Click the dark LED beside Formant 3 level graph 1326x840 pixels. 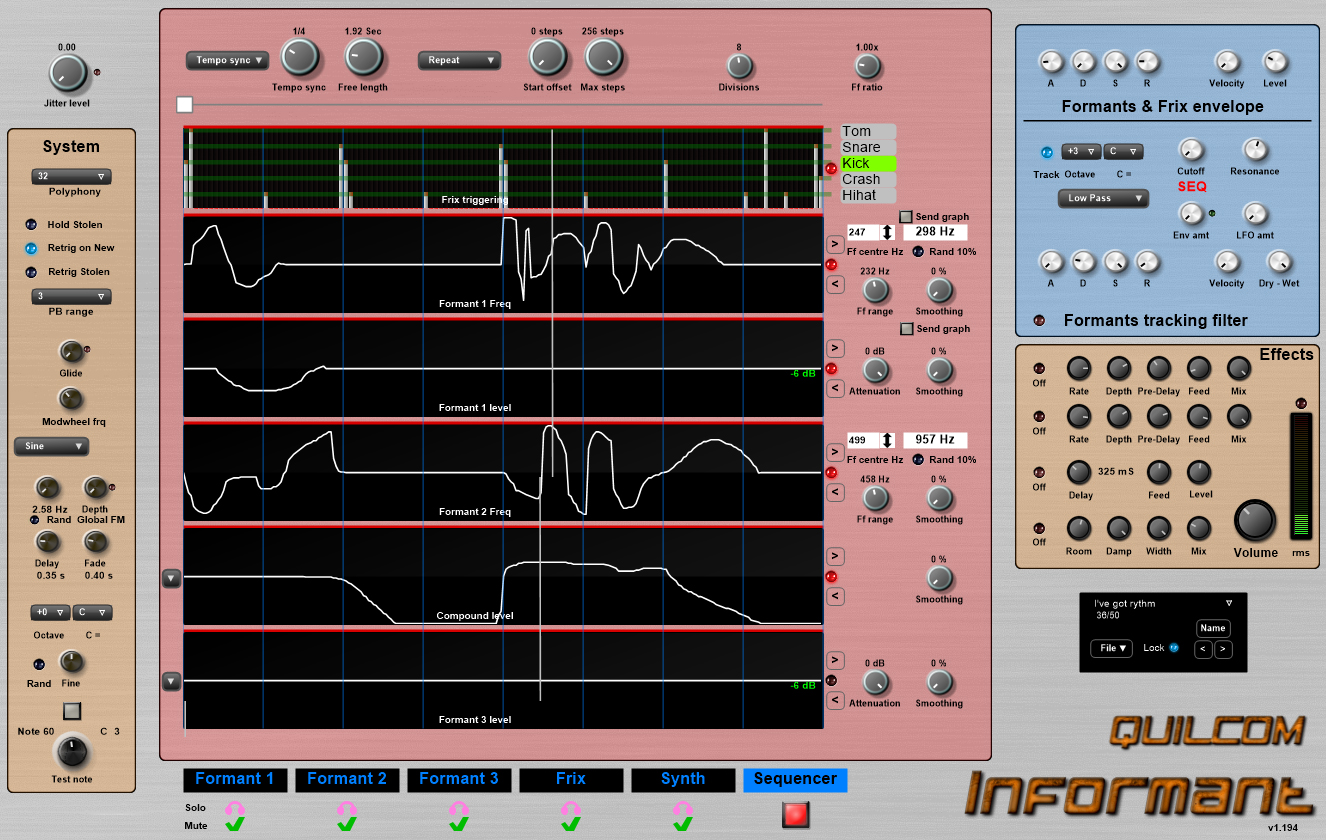click(x=831, y=681)
